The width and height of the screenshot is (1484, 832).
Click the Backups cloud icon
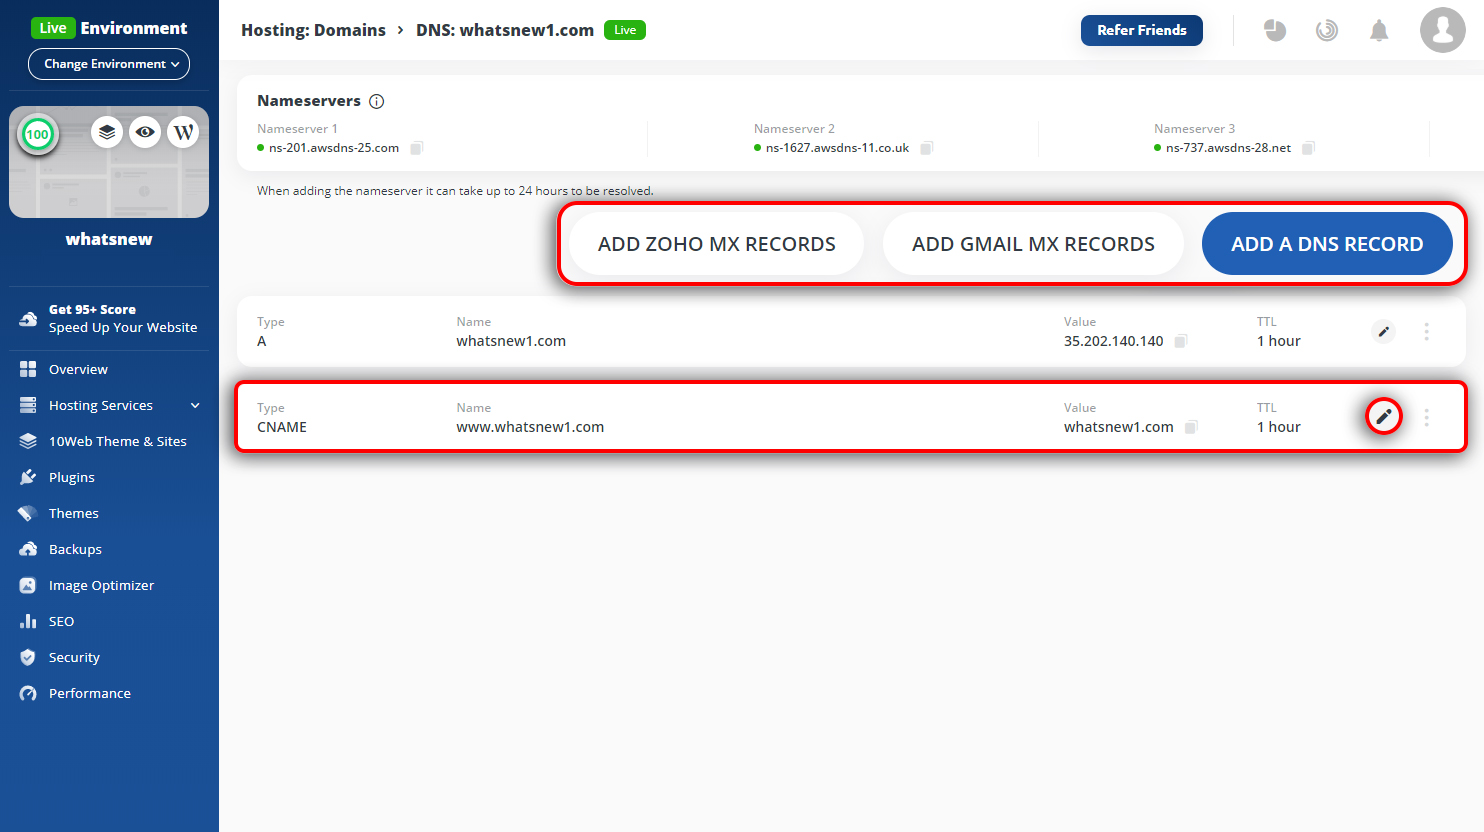pos(28,549)
